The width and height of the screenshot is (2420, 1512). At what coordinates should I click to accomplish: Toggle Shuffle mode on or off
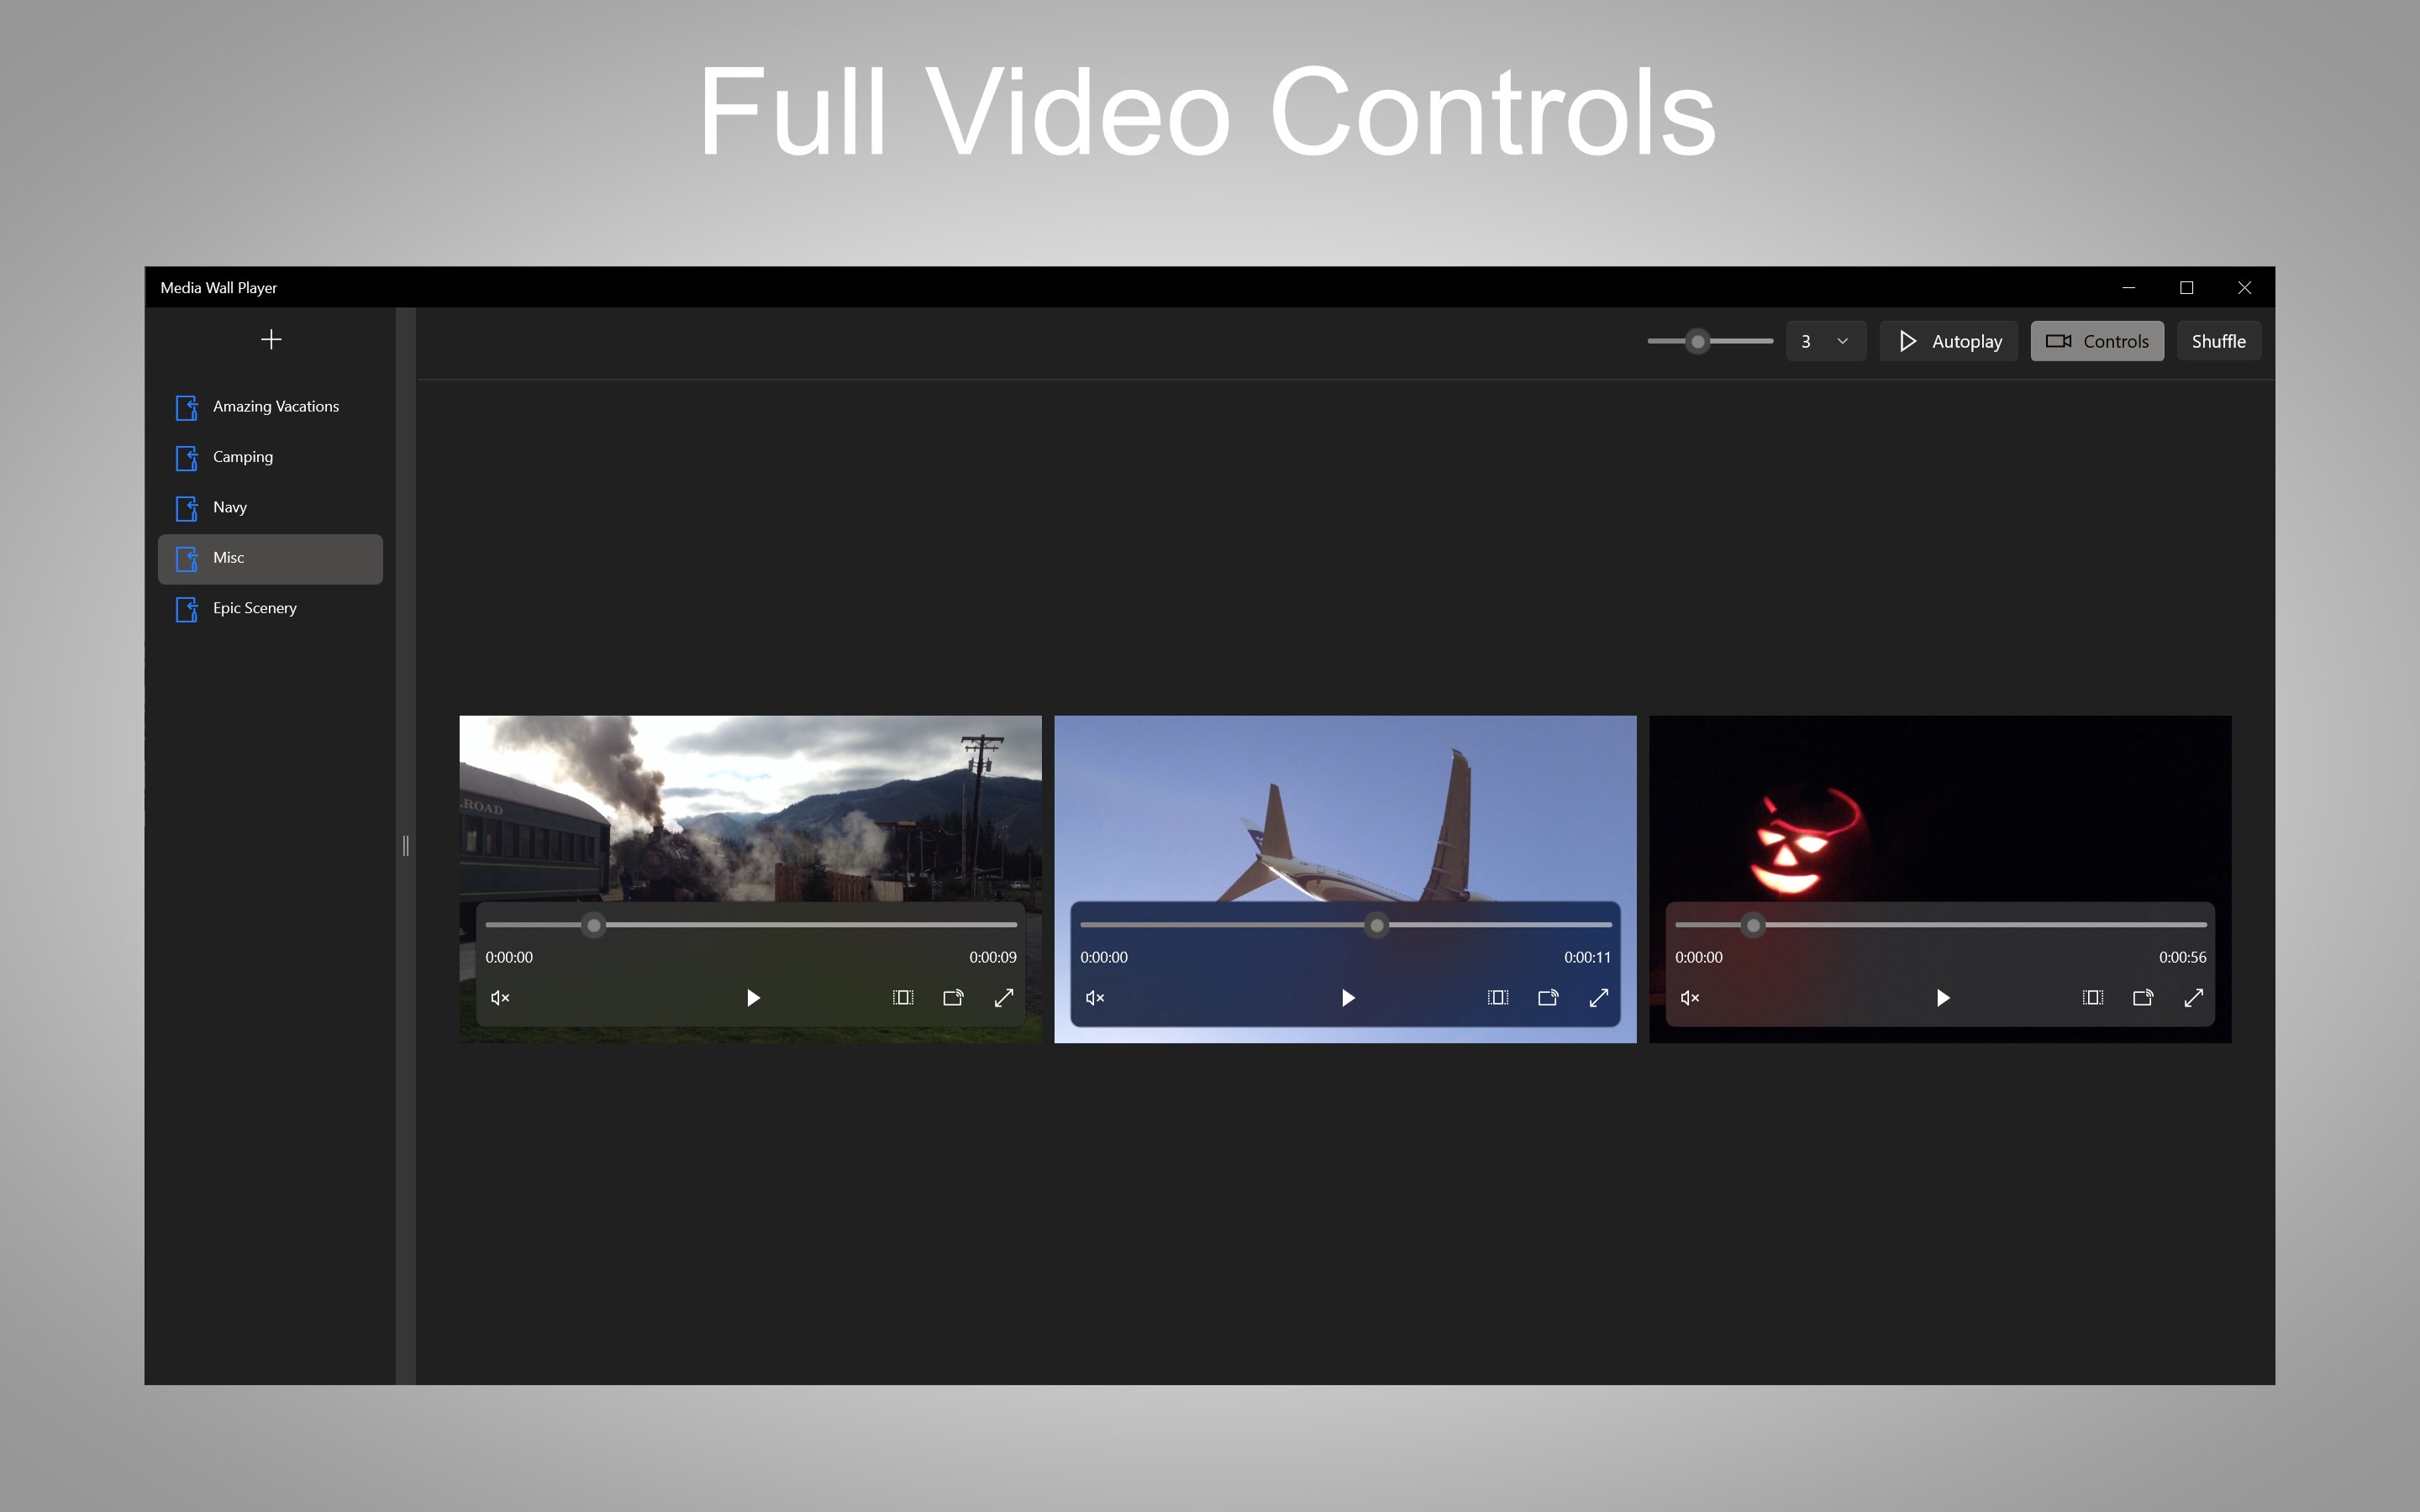tap(2220, 339)
